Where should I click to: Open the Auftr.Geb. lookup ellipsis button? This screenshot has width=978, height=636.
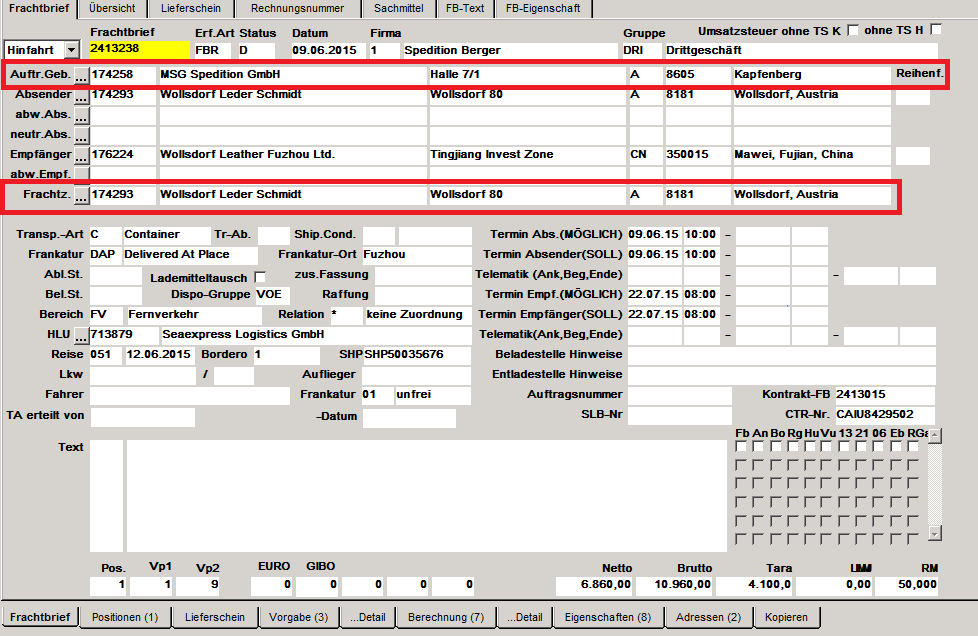tap(81, 75)
